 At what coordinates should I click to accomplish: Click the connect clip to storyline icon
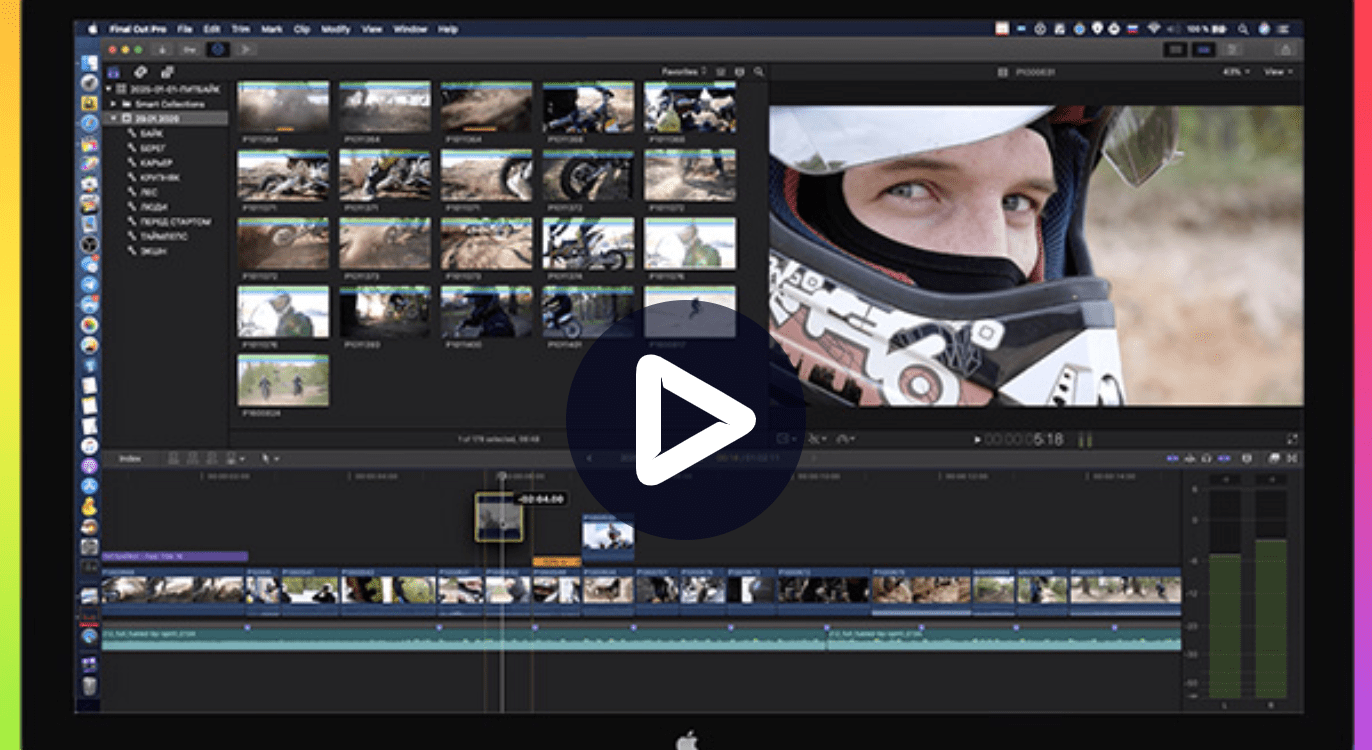(x=173, y=459)
